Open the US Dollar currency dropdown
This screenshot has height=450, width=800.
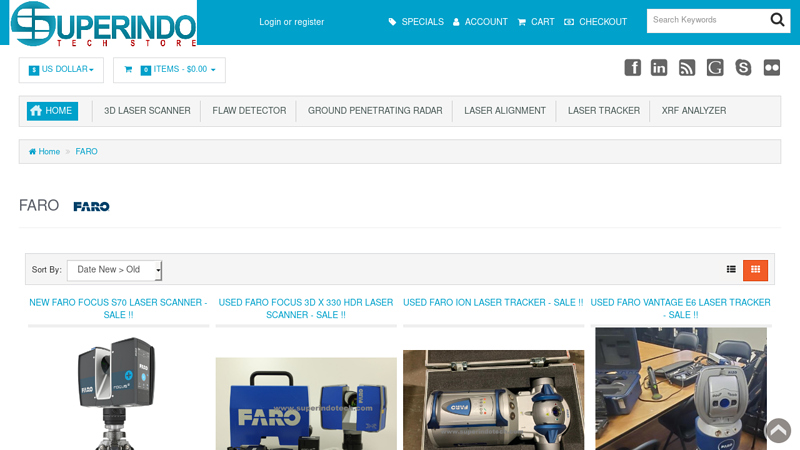tap(61, 70)
